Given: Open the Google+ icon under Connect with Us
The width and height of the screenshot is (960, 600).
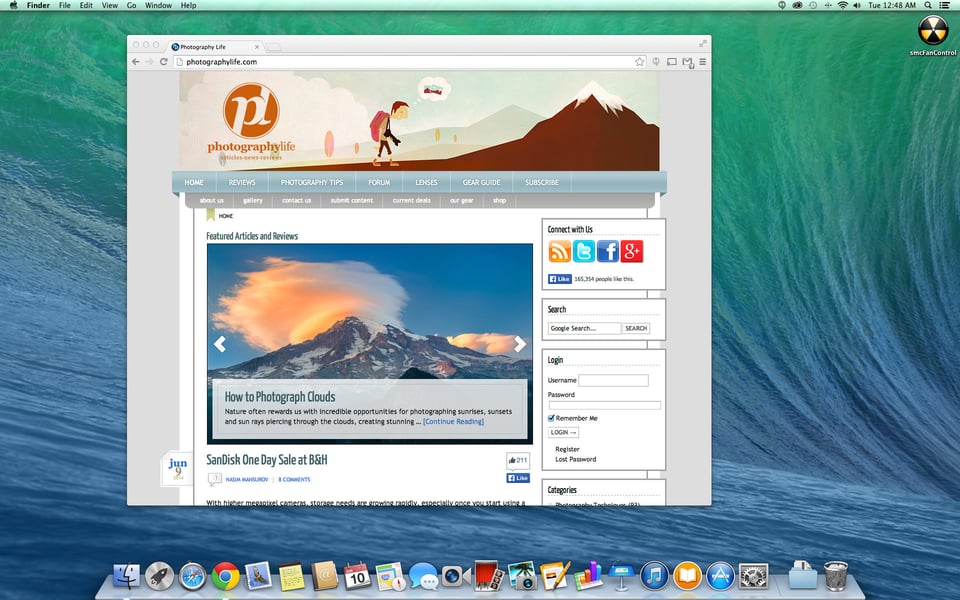Looking at the screenshot, I should point(632,251).
